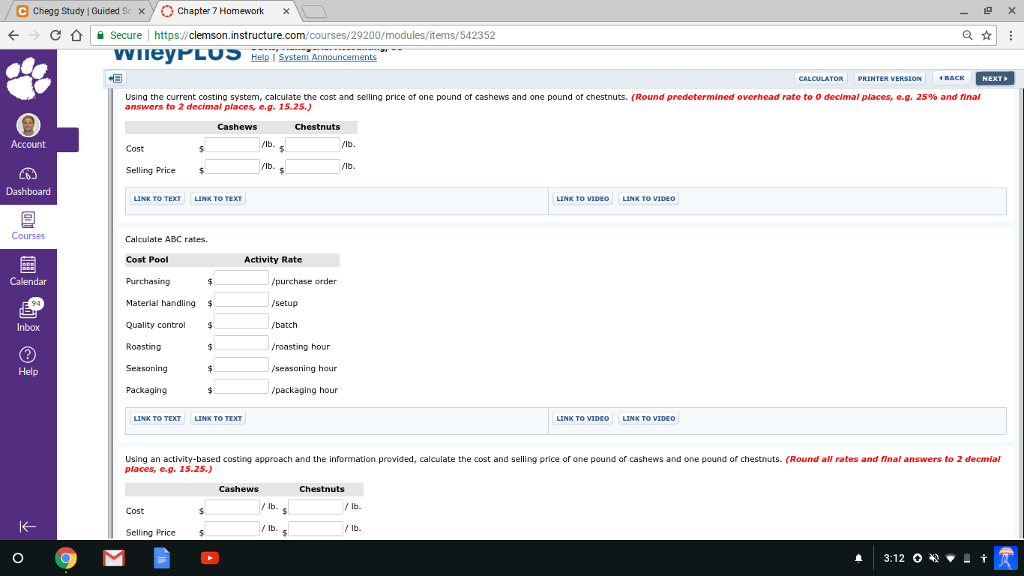This screenshot has height=576, width=1024.
Task: Launch Chrome from the shelf
Action: 65,558
